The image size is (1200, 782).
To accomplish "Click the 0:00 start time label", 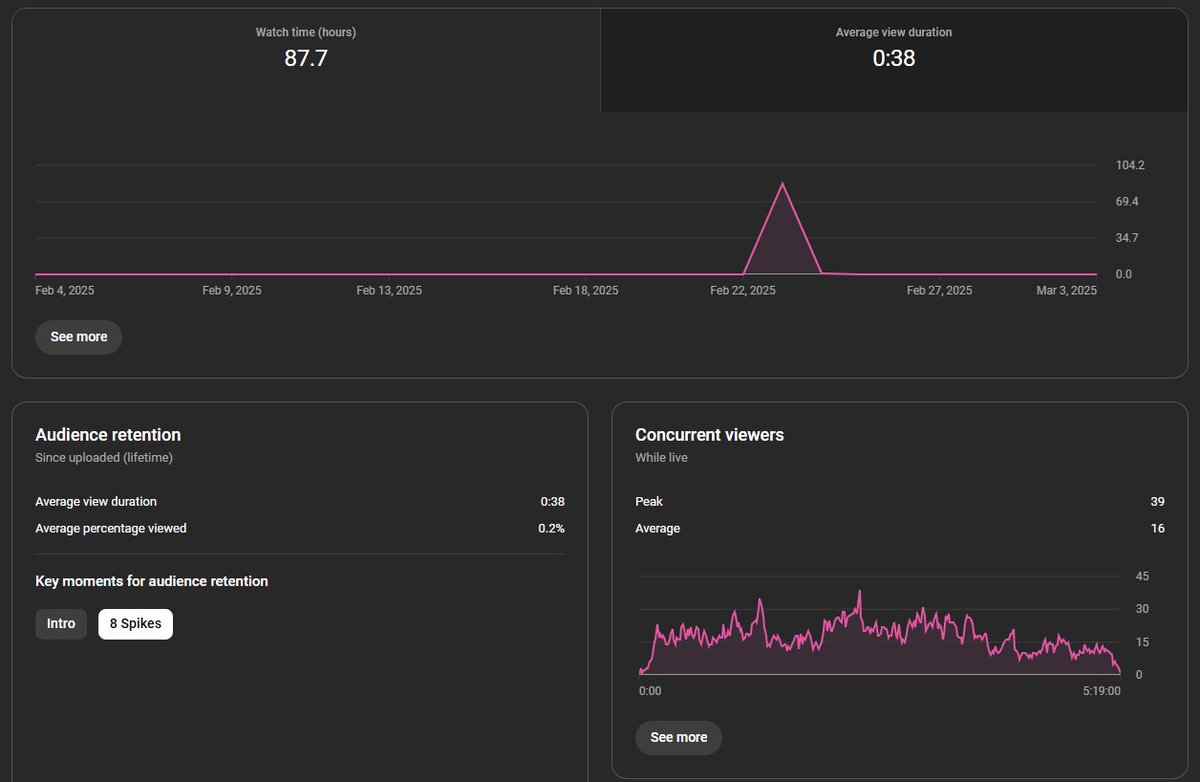I will (x=650, y=691).
